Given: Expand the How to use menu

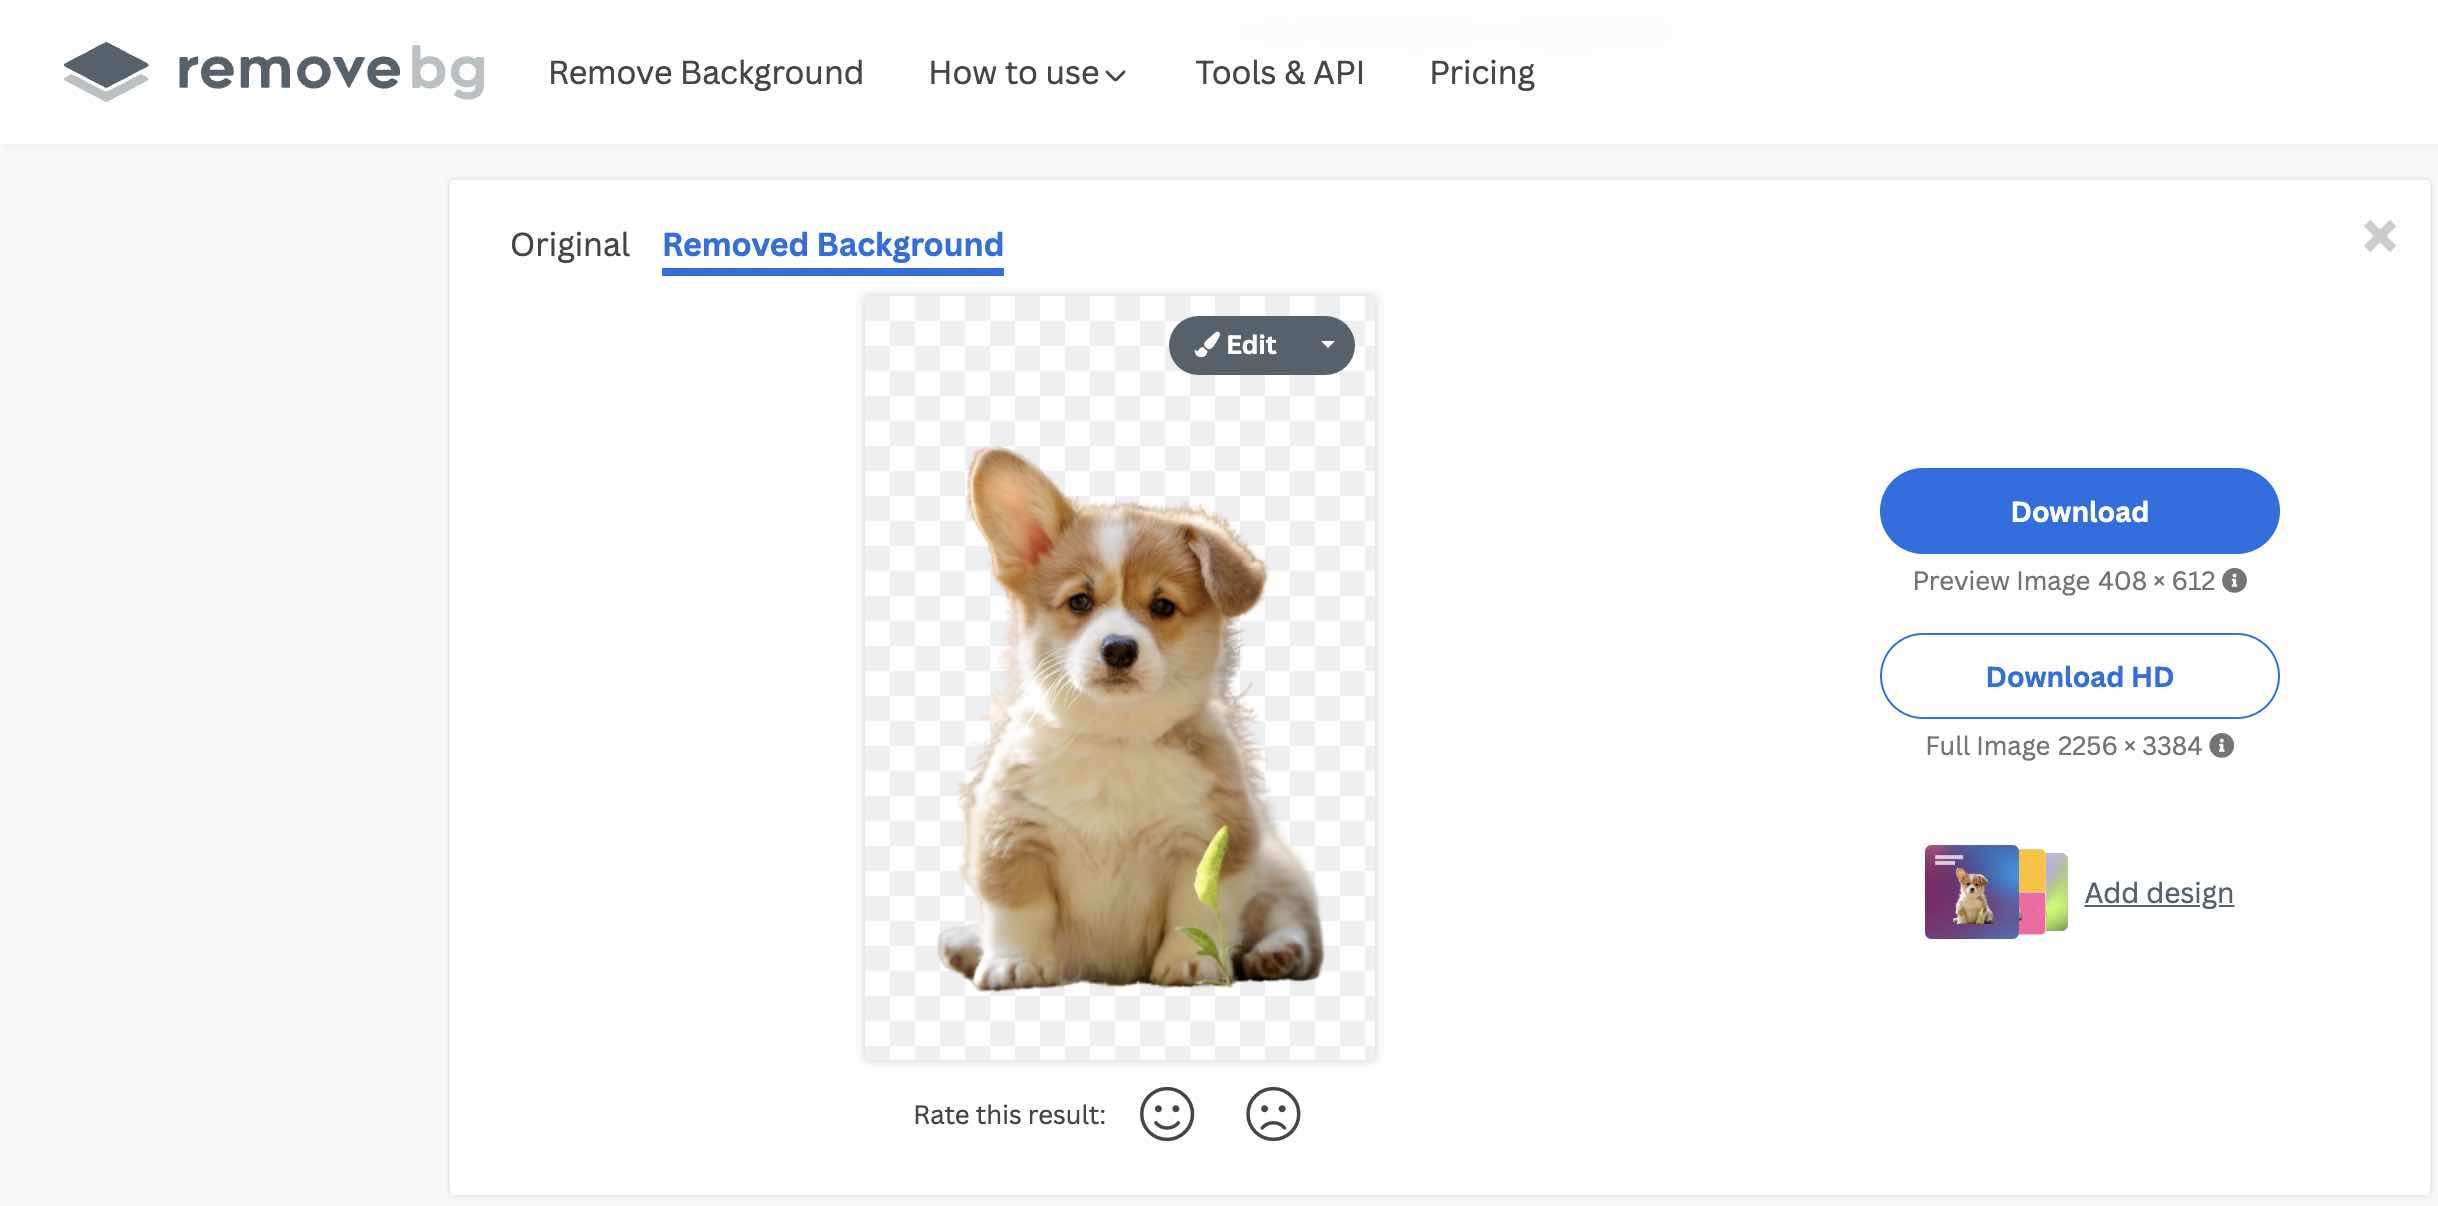Looking at the screenshot, I should pos(1027,73).
